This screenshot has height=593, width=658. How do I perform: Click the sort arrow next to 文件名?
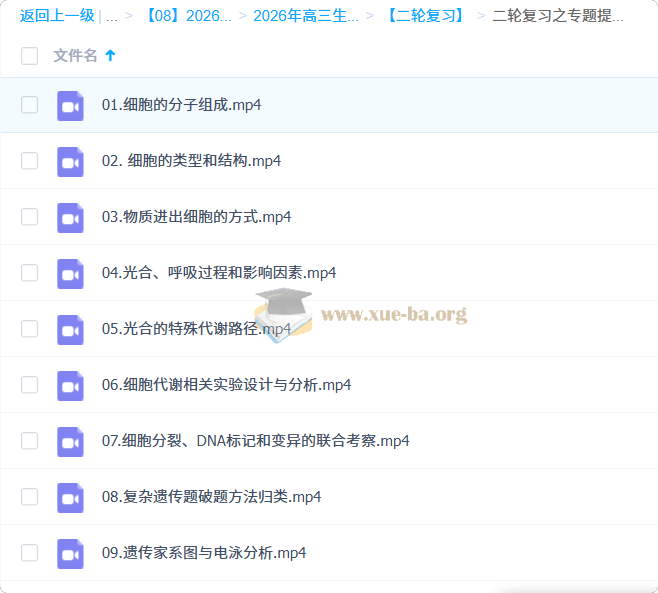click(x=110, y=56)
